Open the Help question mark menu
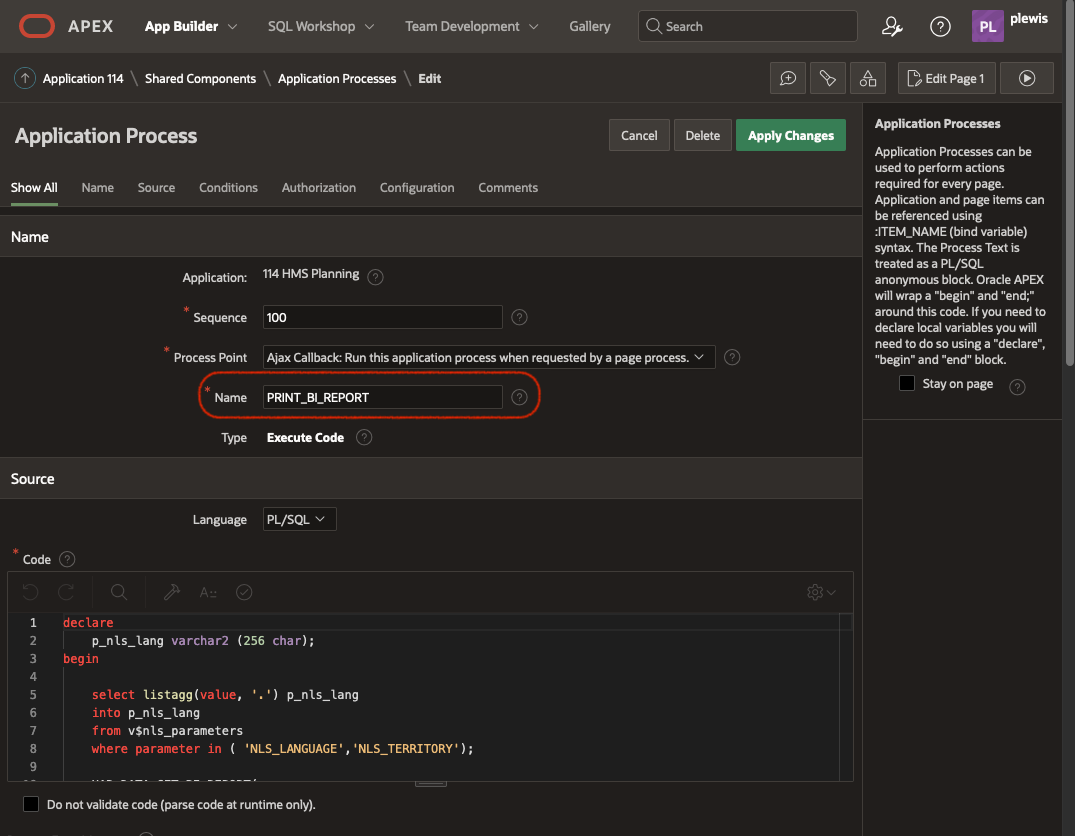The height and width of the screenshot is (836, 1075). click(940, 27)
